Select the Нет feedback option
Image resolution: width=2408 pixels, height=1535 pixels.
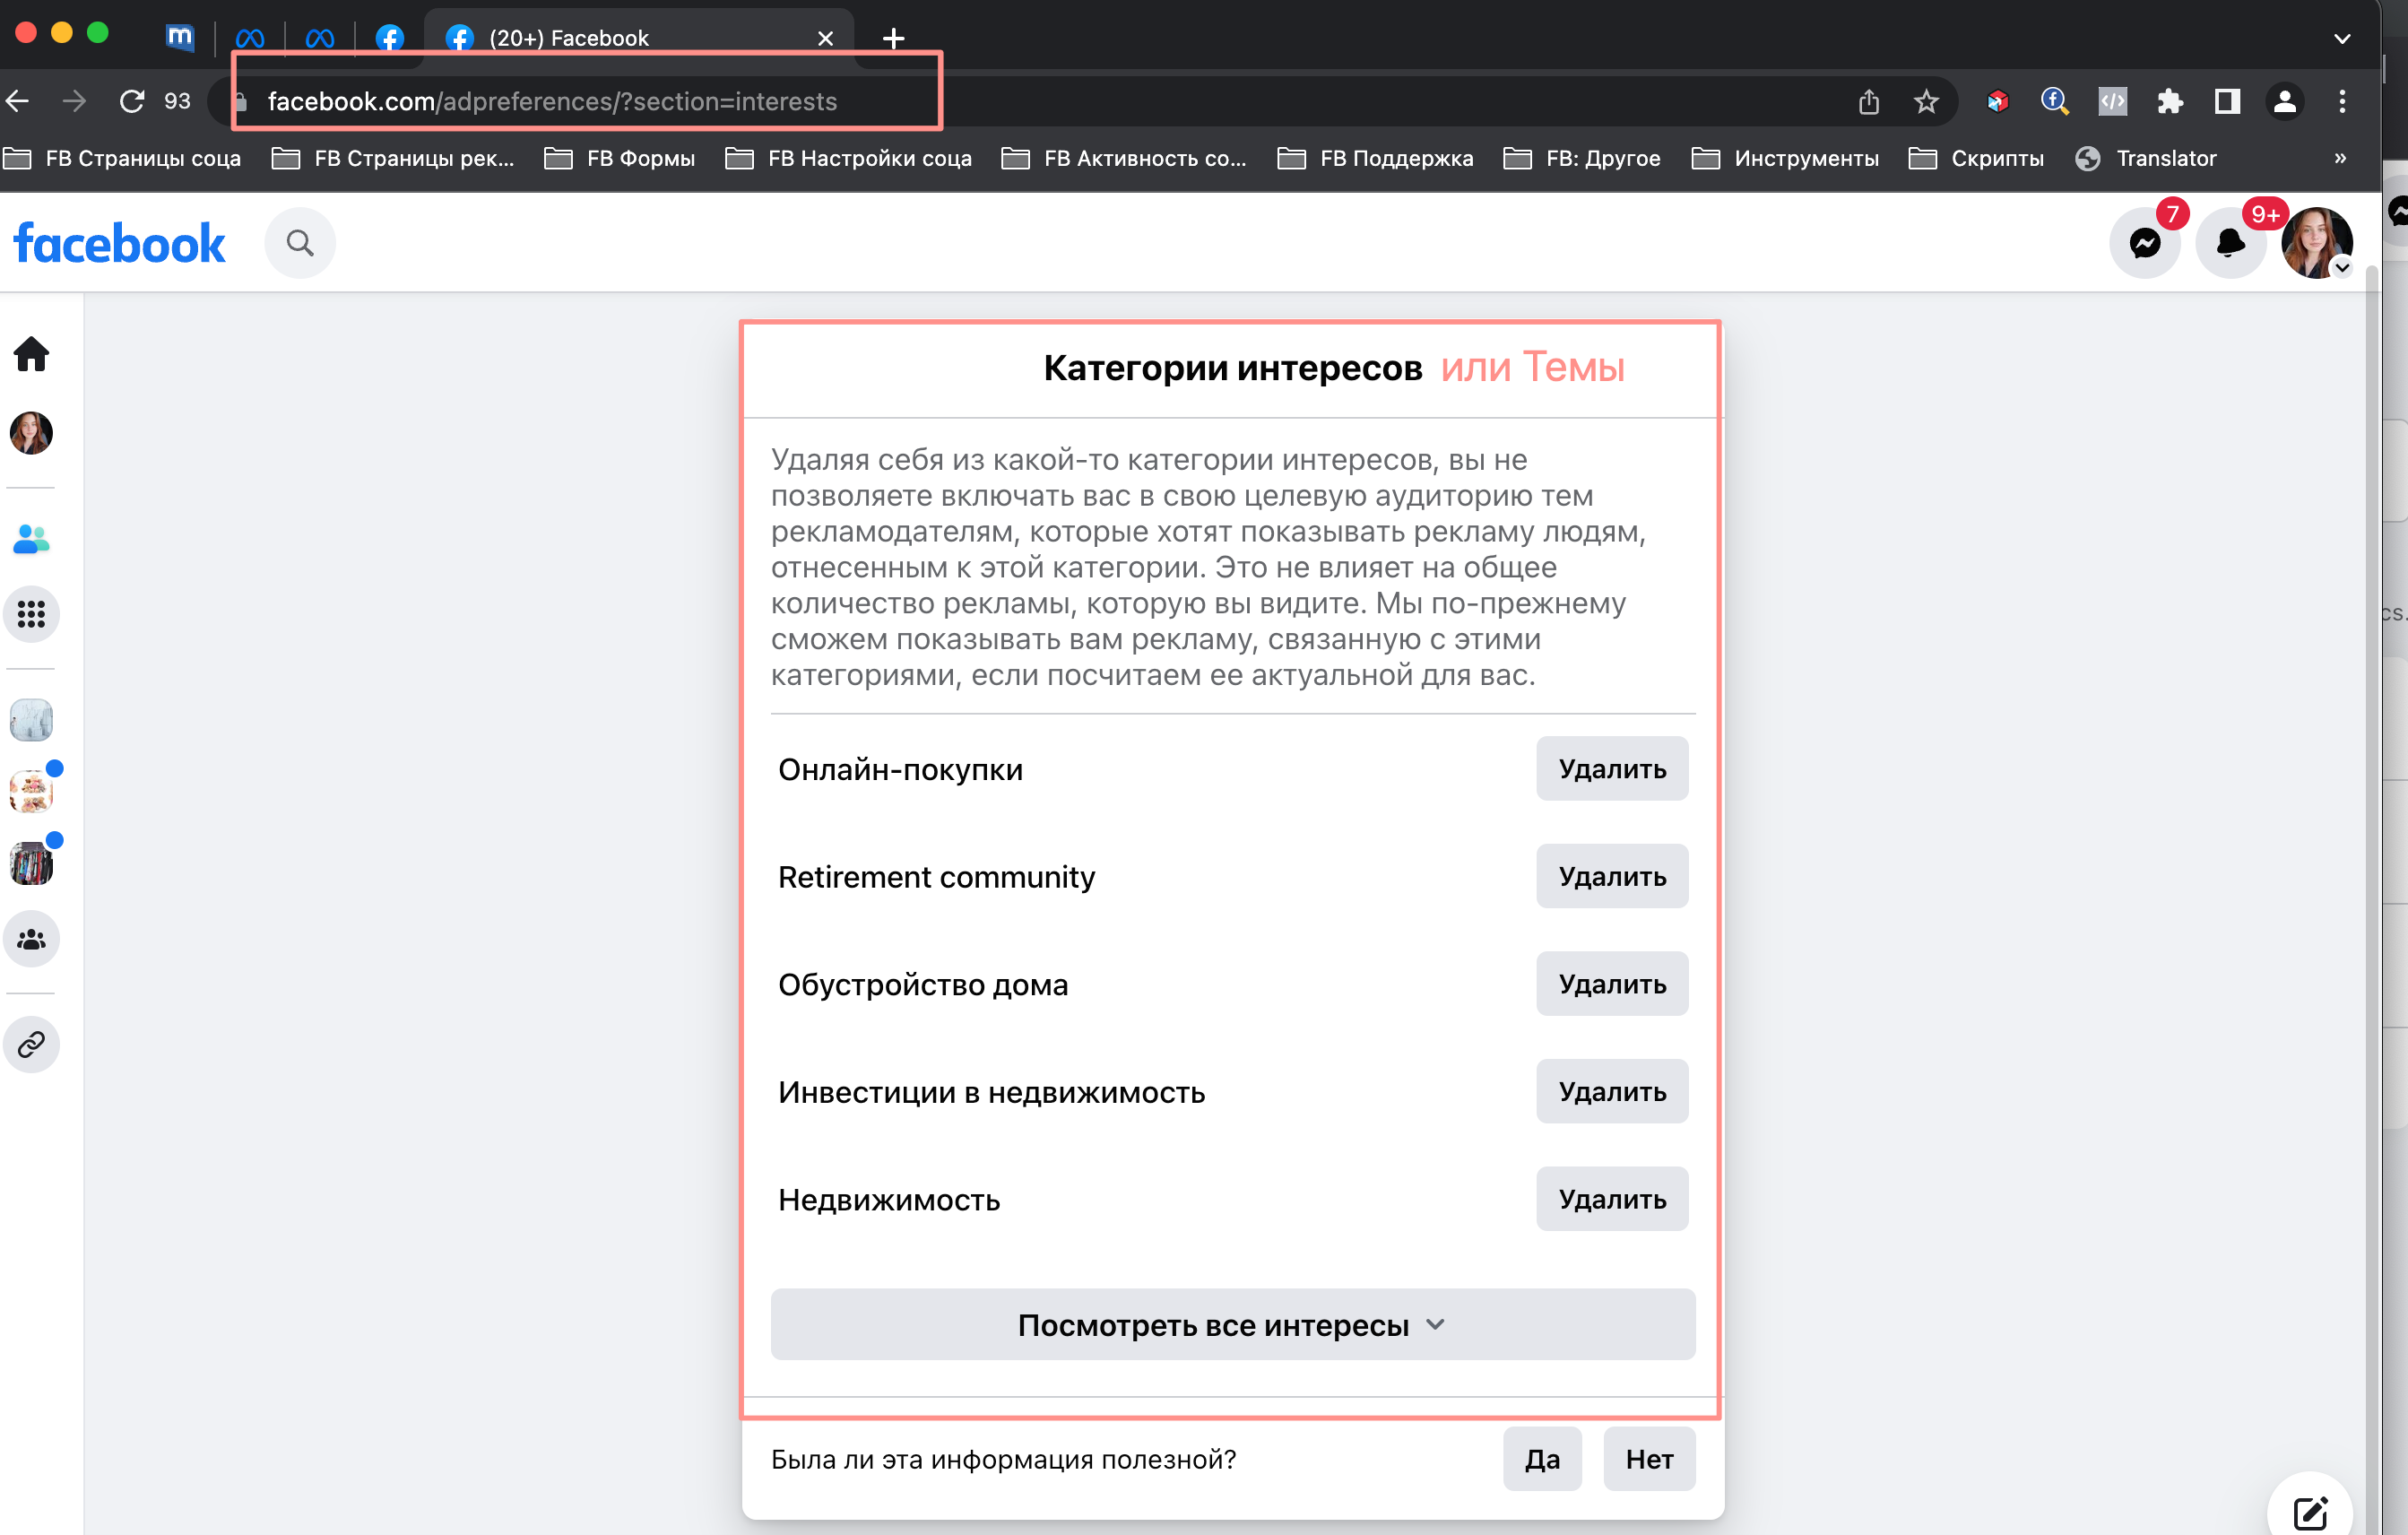pos(1646,1460)
